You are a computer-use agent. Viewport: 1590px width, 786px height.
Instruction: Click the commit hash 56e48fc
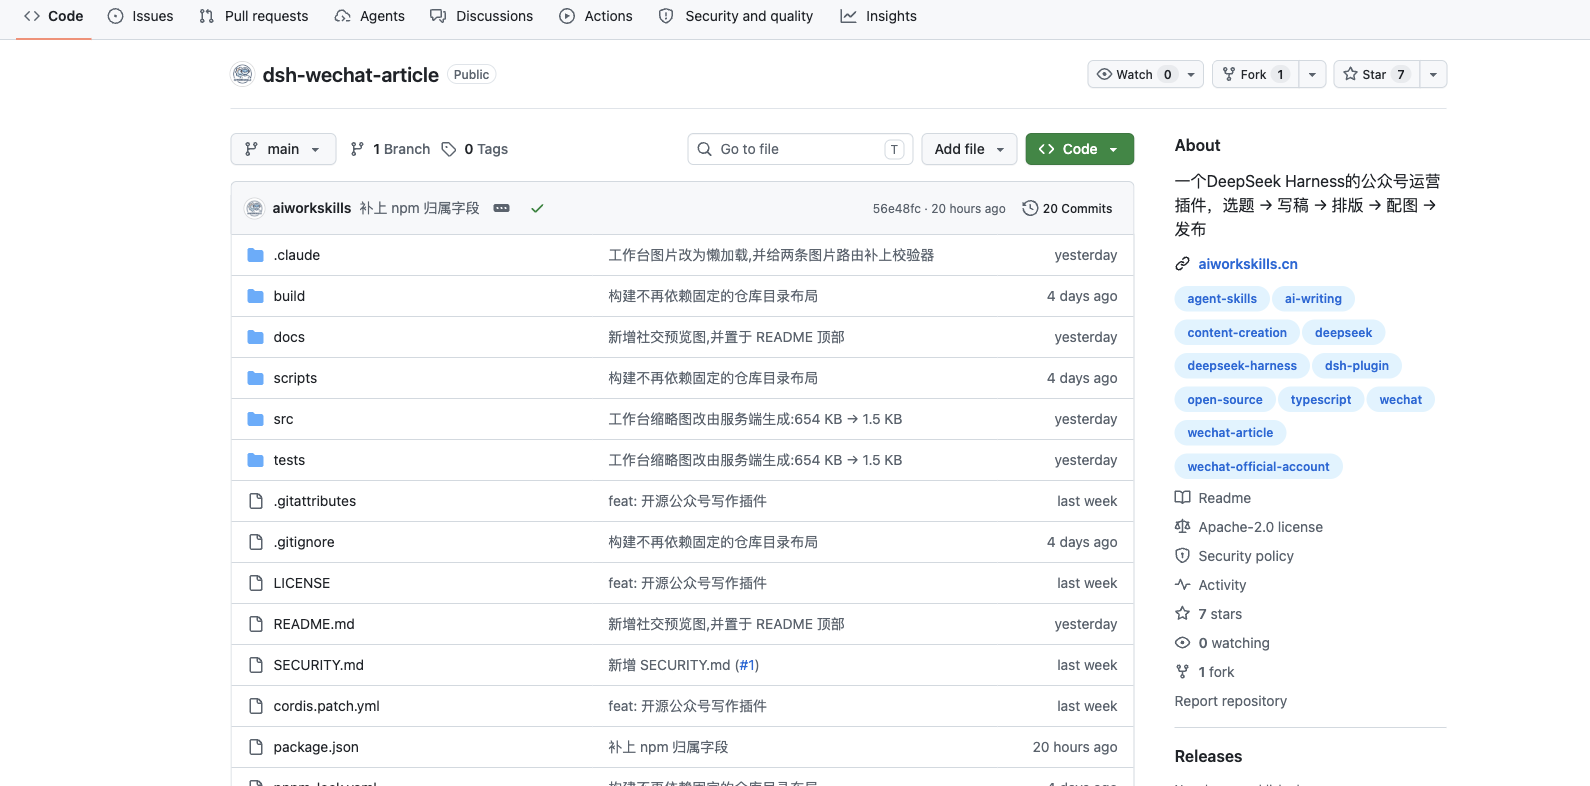(897, 209)
